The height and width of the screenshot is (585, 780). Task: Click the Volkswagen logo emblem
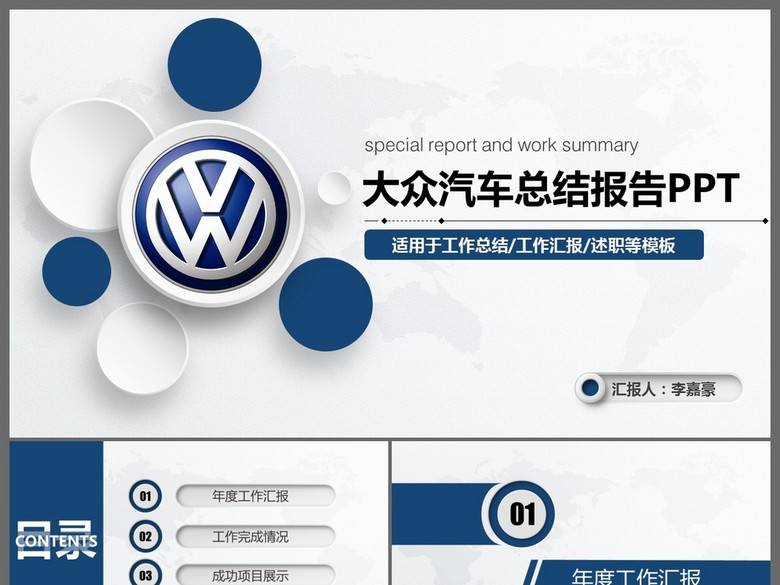[211, 214]
